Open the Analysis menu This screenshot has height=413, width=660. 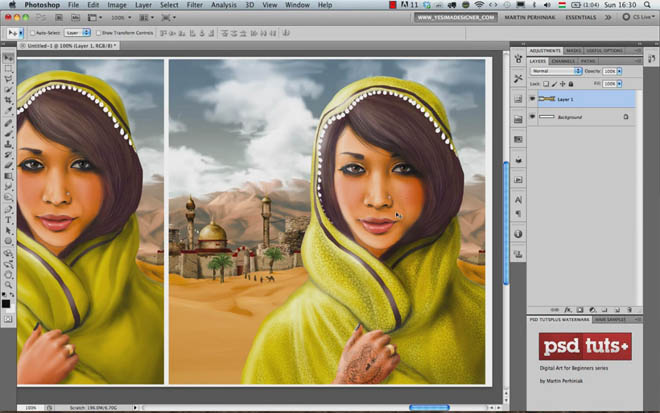pos(224,5)
